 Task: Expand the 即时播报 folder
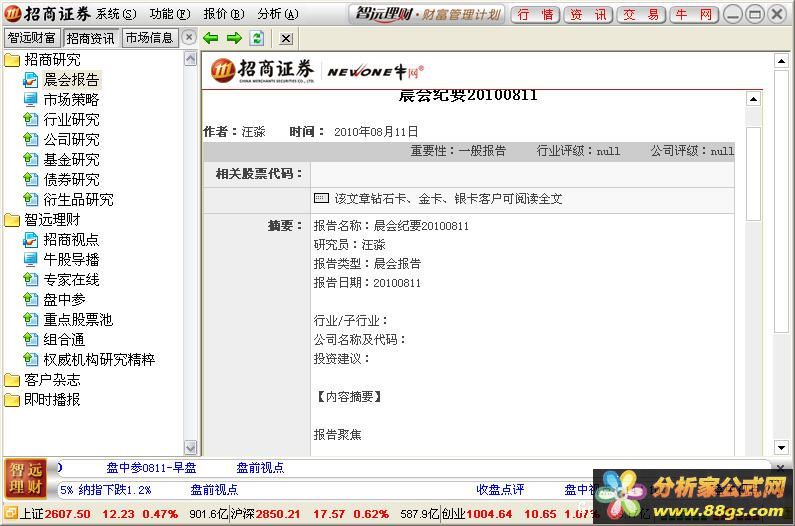[x=12, y=400]
